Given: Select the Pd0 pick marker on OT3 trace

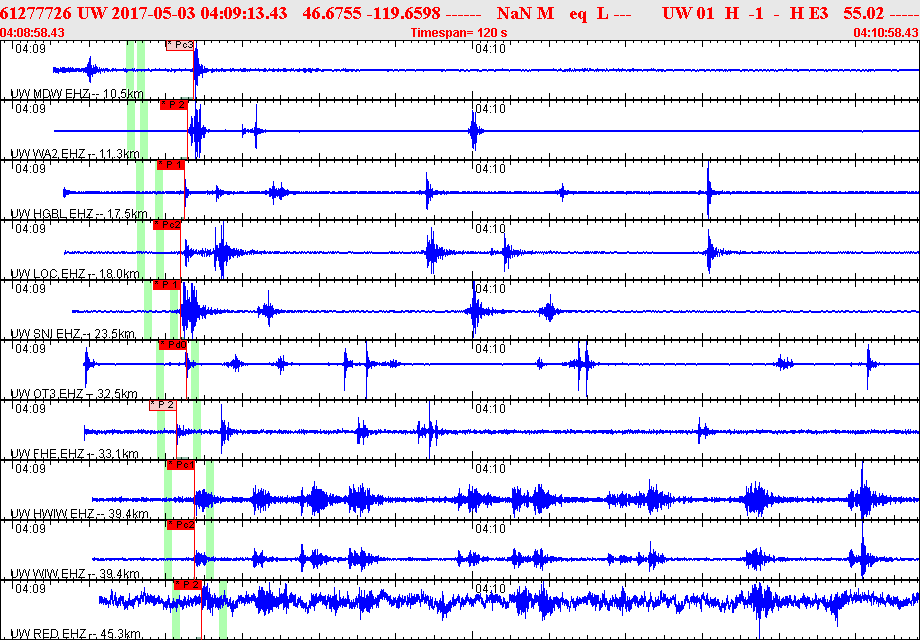Looking at the screenshot, I should pos(173,345).
